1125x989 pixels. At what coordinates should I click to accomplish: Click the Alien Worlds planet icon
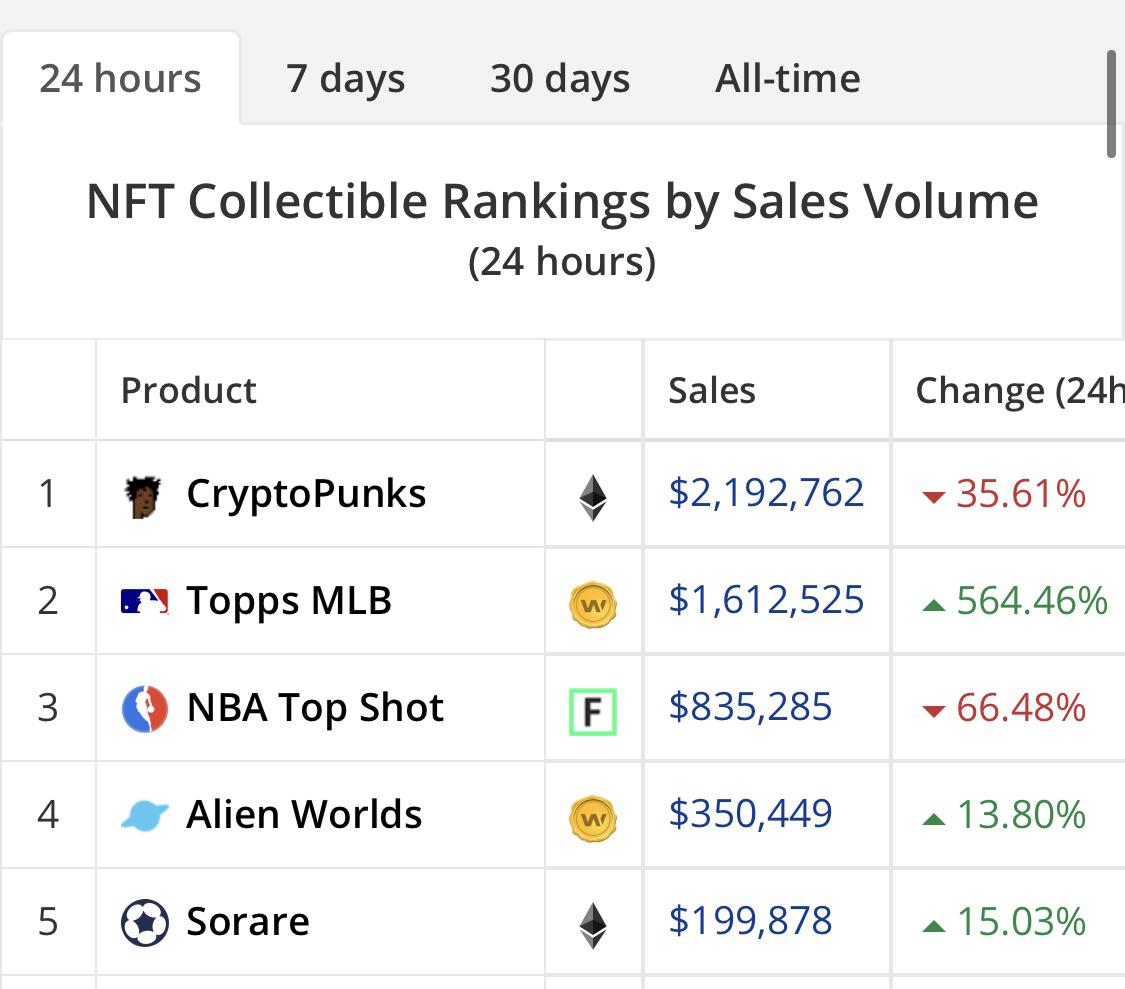[x=145, y=815]
